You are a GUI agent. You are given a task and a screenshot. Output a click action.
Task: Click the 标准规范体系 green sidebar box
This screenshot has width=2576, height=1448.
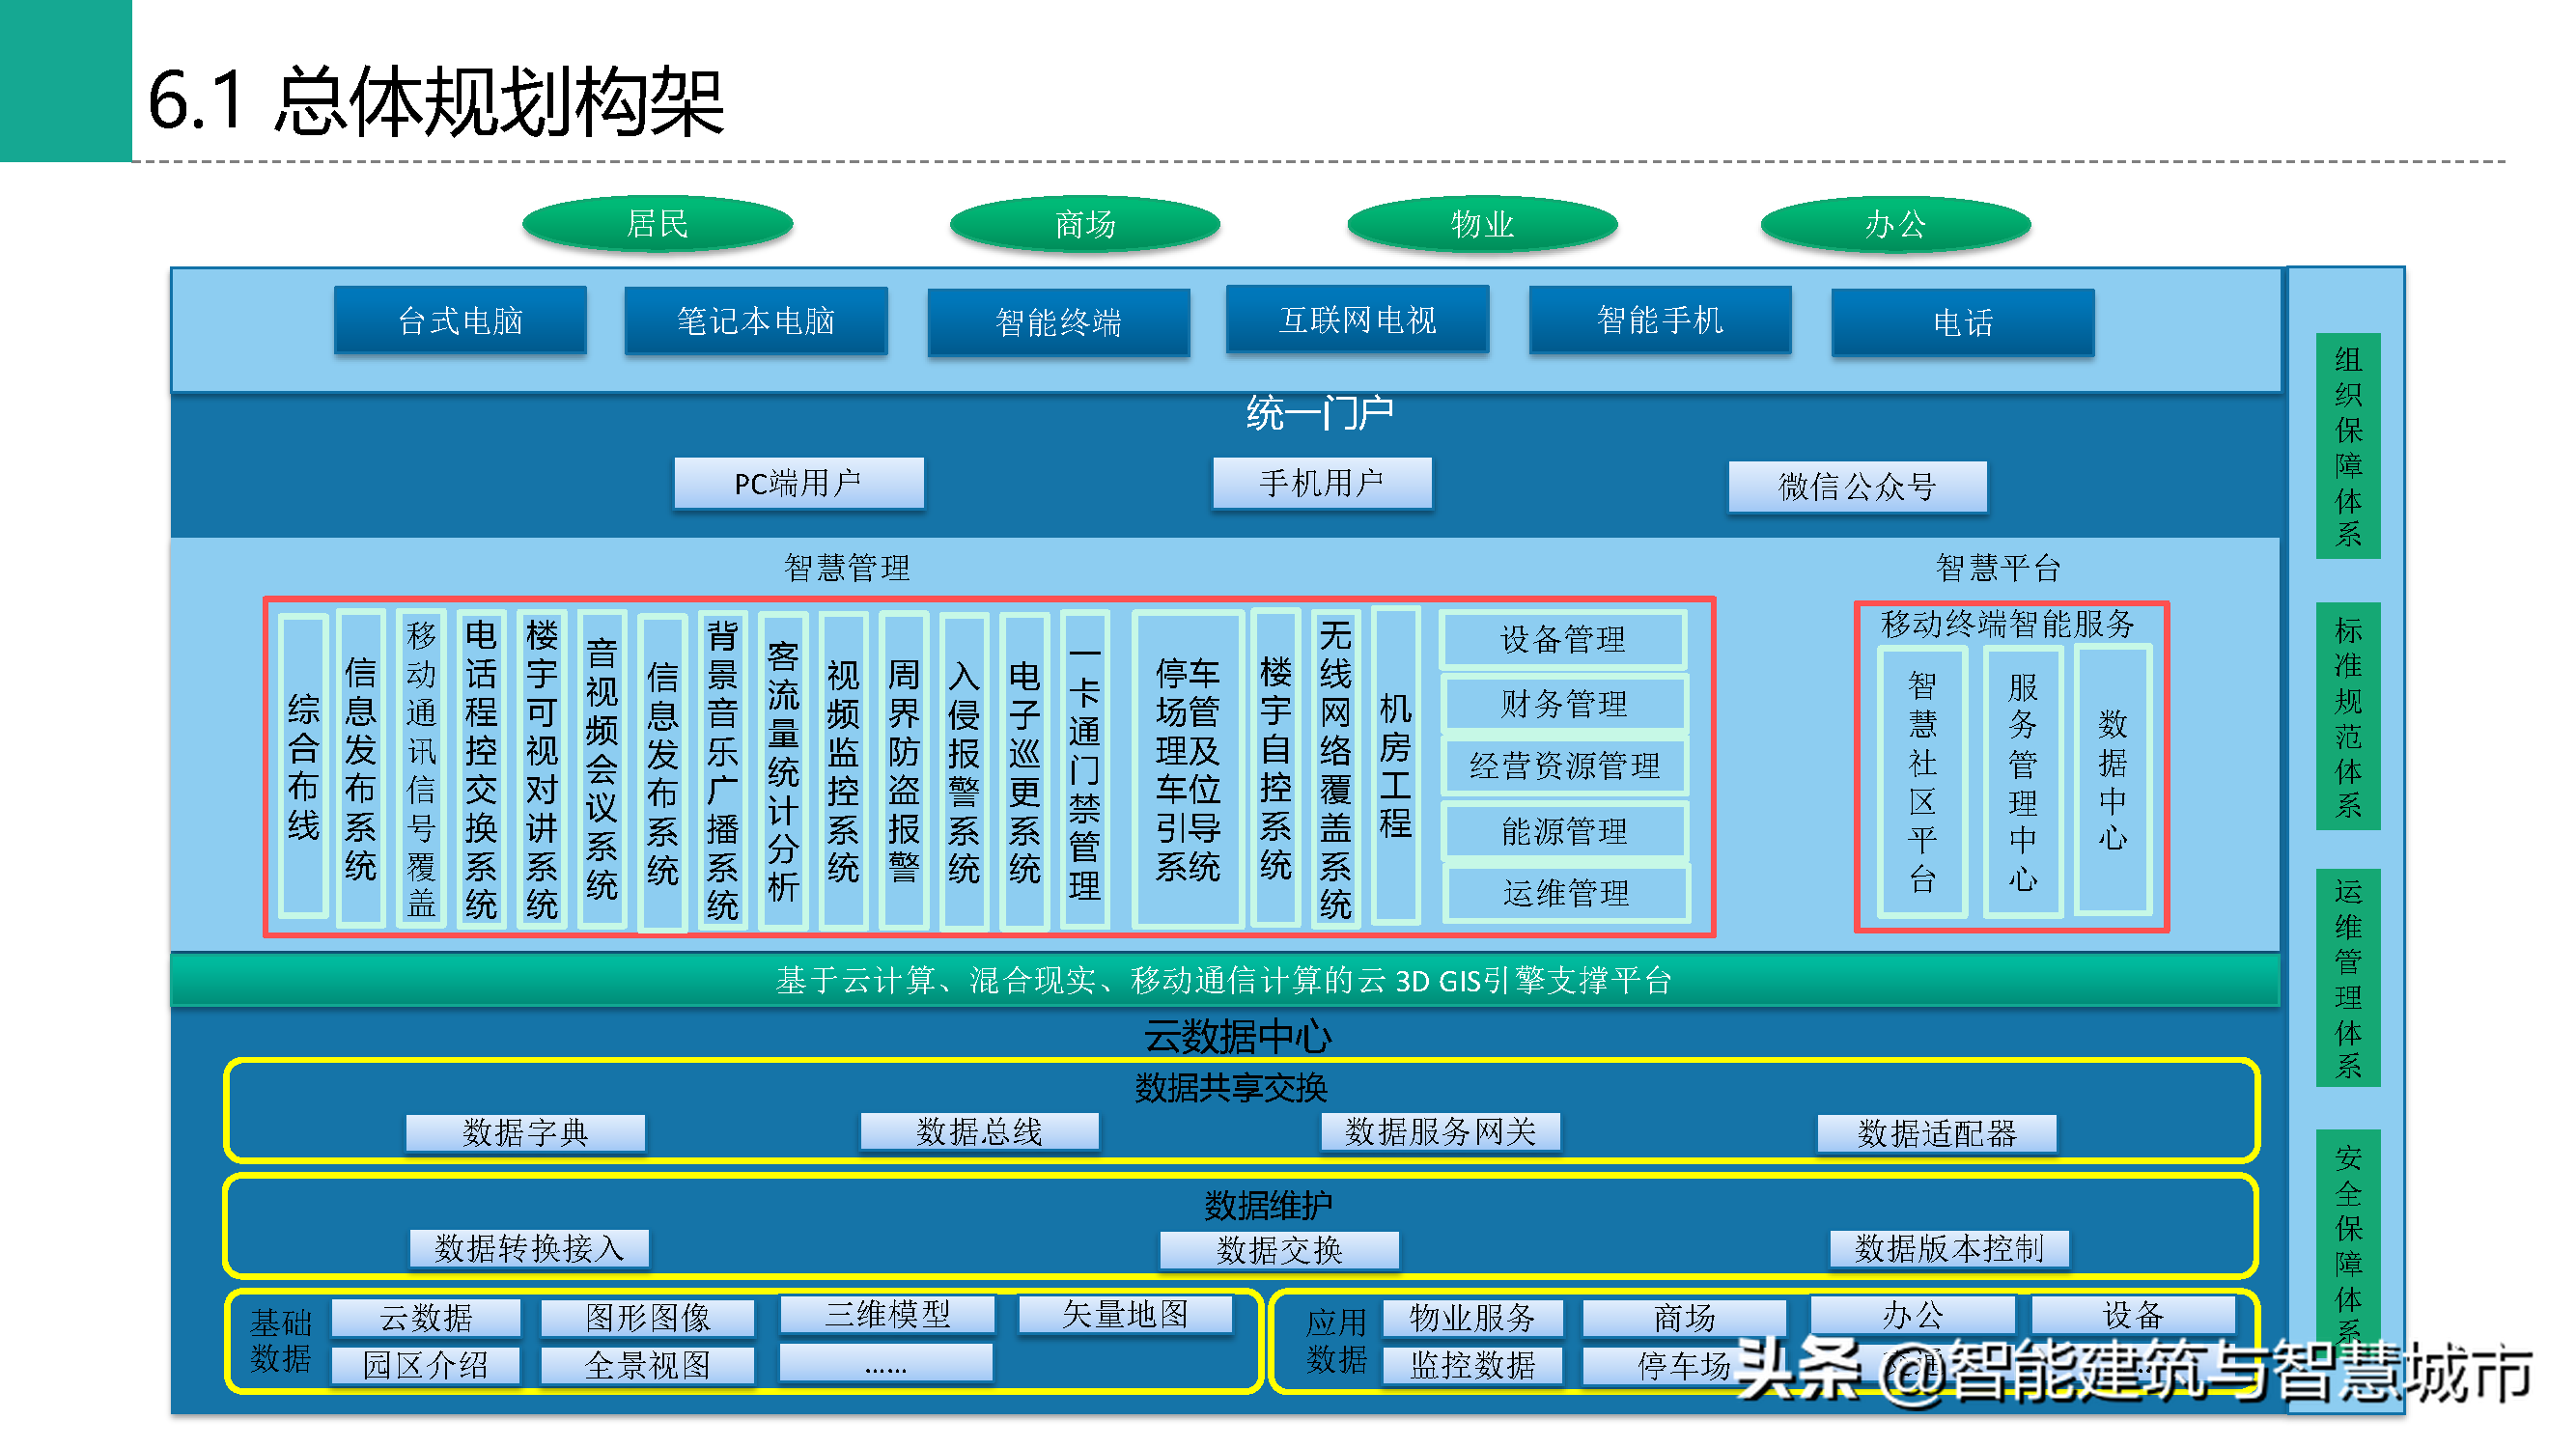(2348, 716)
